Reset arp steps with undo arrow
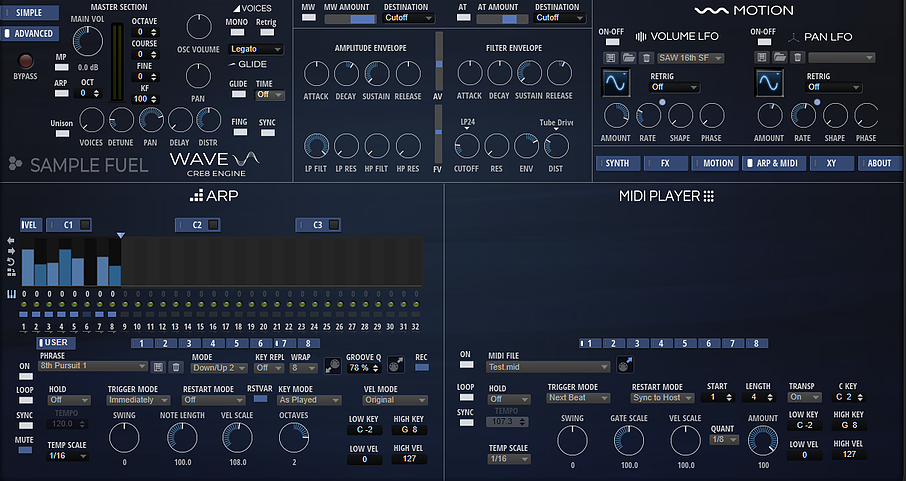The height and width of the screenshot is (481, 906). tap(10, 261)
